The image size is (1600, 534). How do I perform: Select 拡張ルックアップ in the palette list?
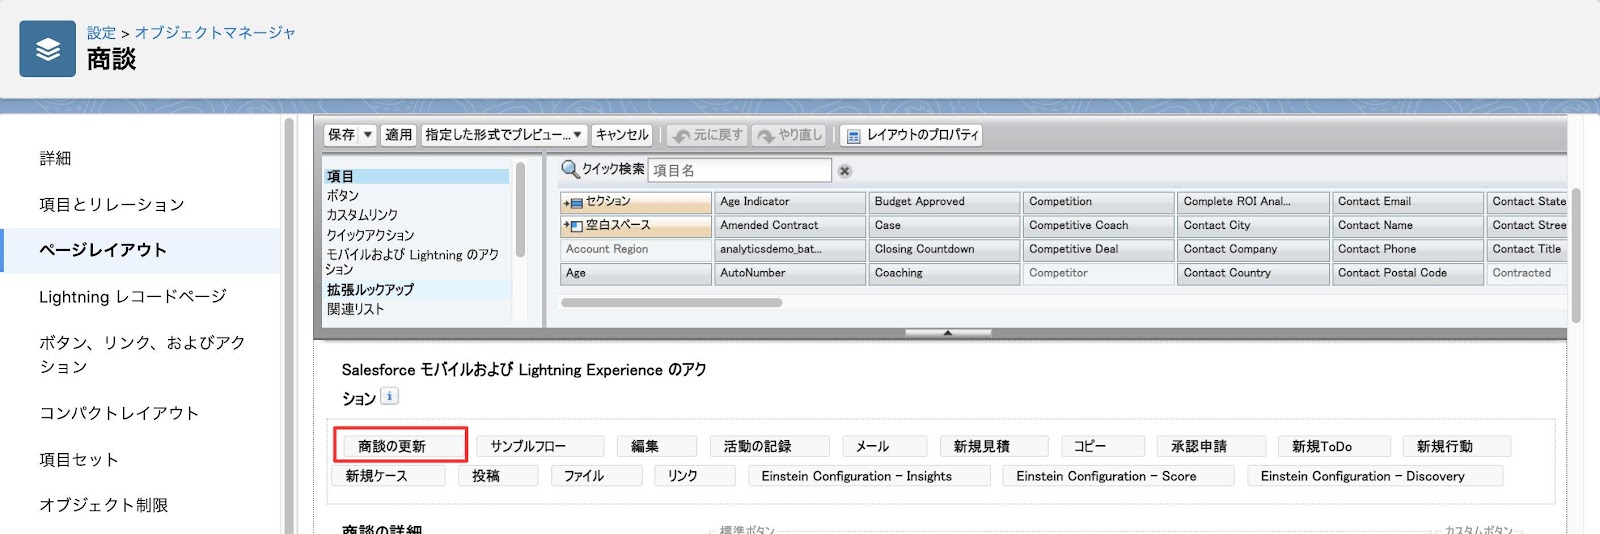[x=417, y=289]
